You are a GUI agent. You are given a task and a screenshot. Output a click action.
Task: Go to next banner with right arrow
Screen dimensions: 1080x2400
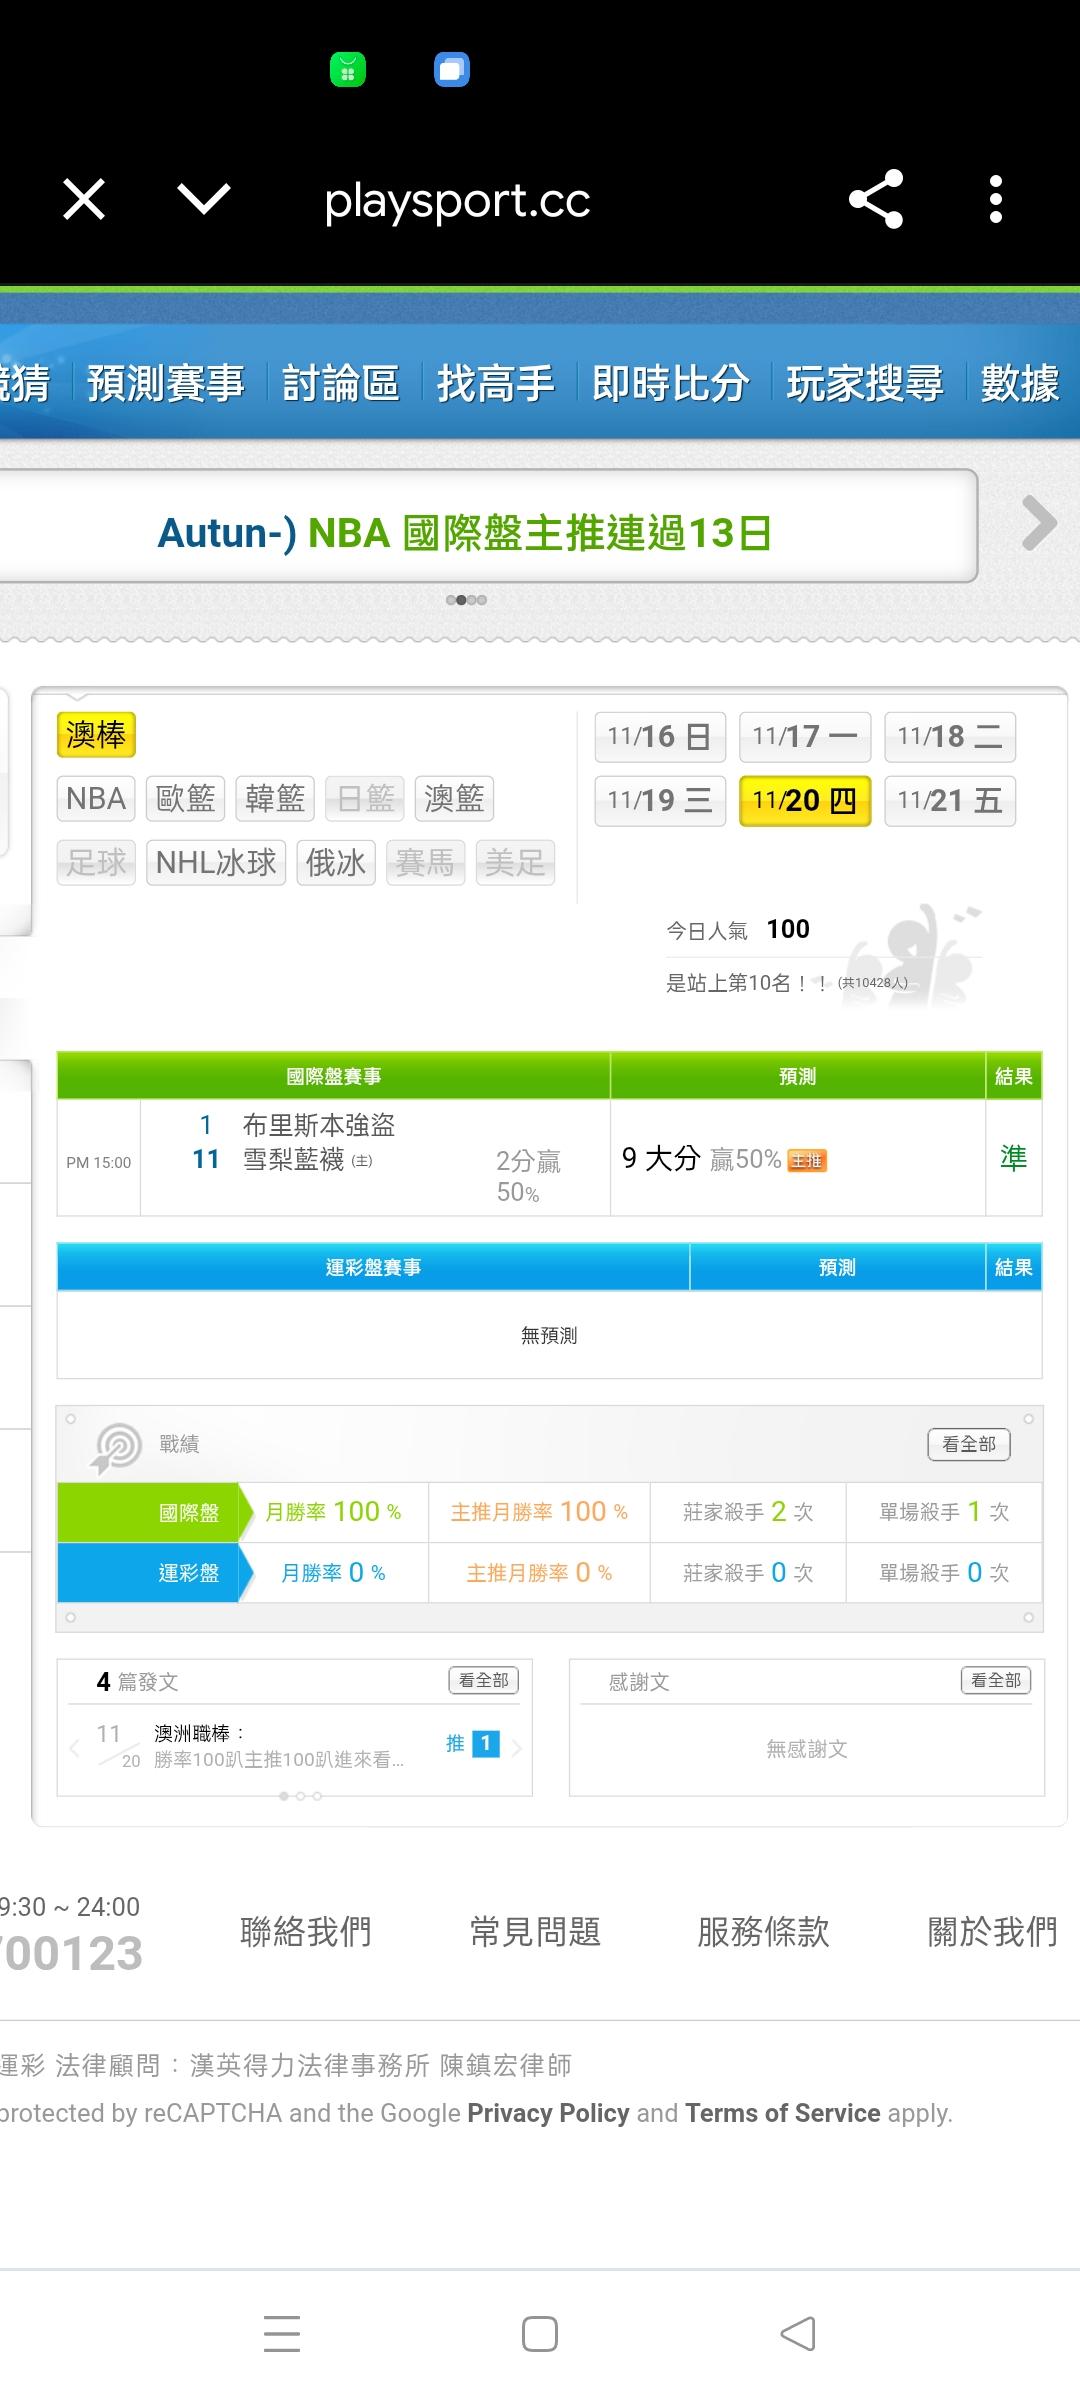(1039, 523)
